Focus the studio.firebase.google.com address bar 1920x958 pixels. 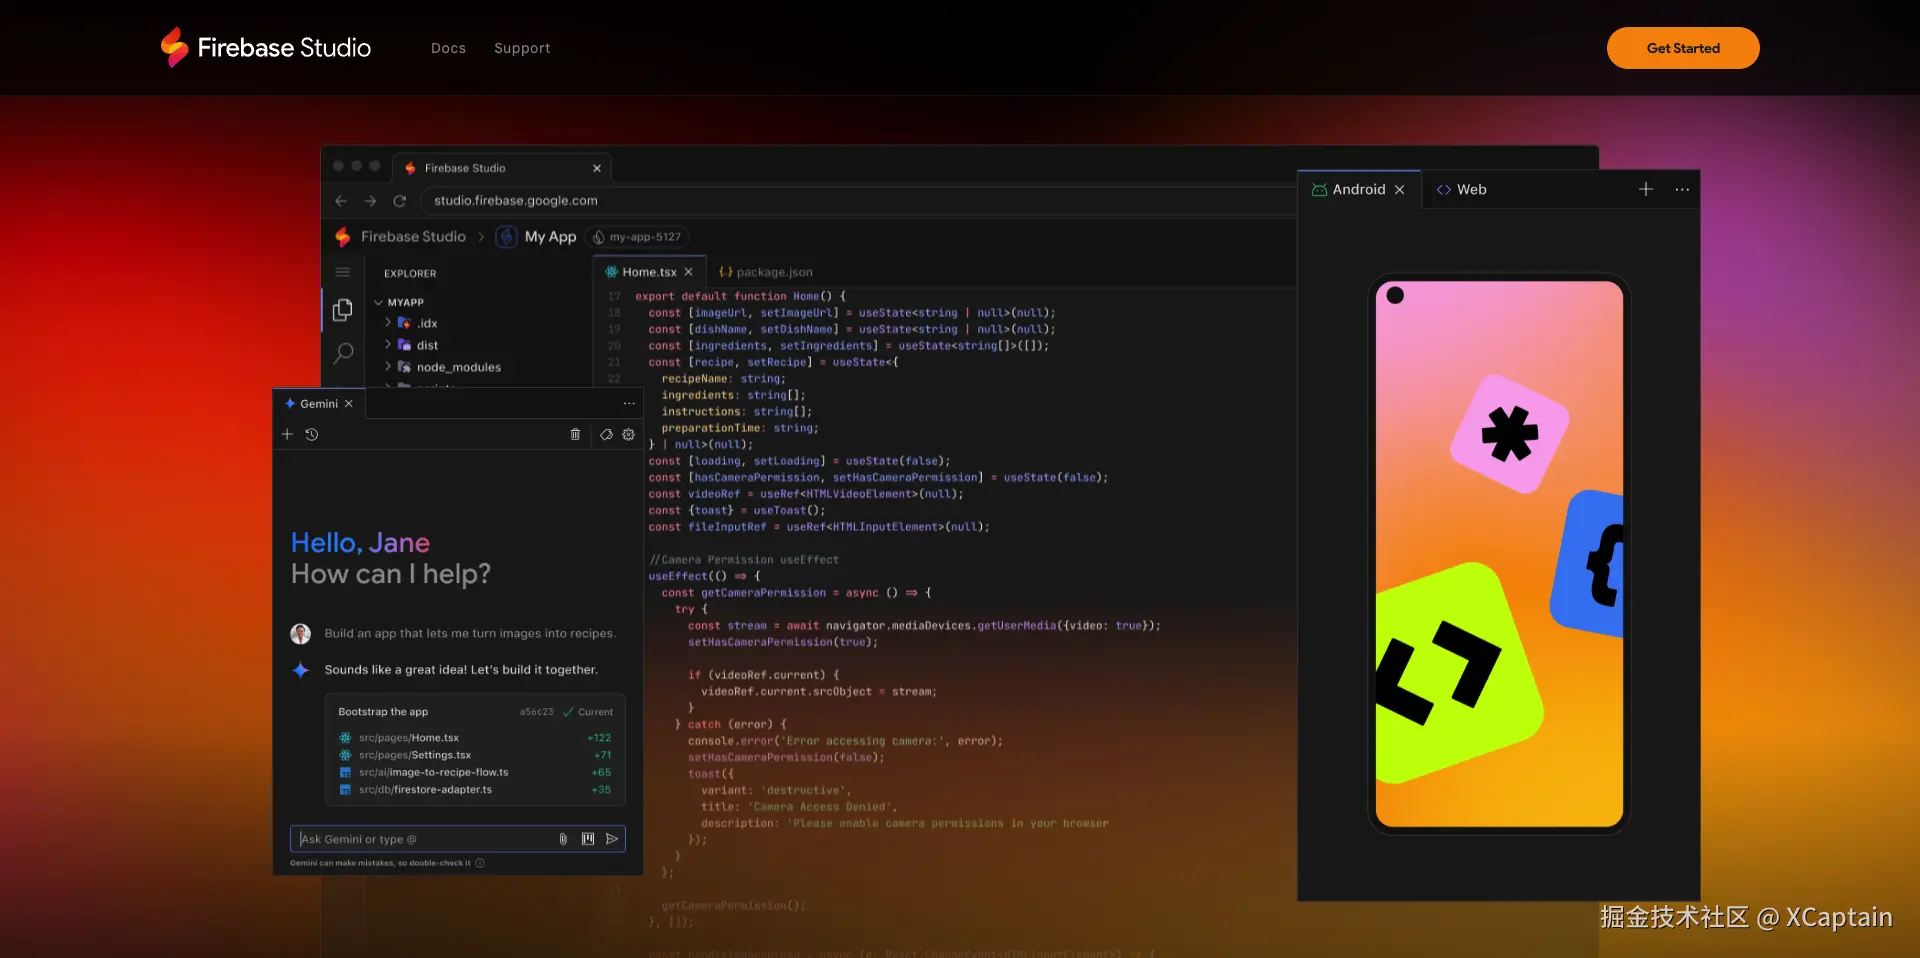[858, 201]
